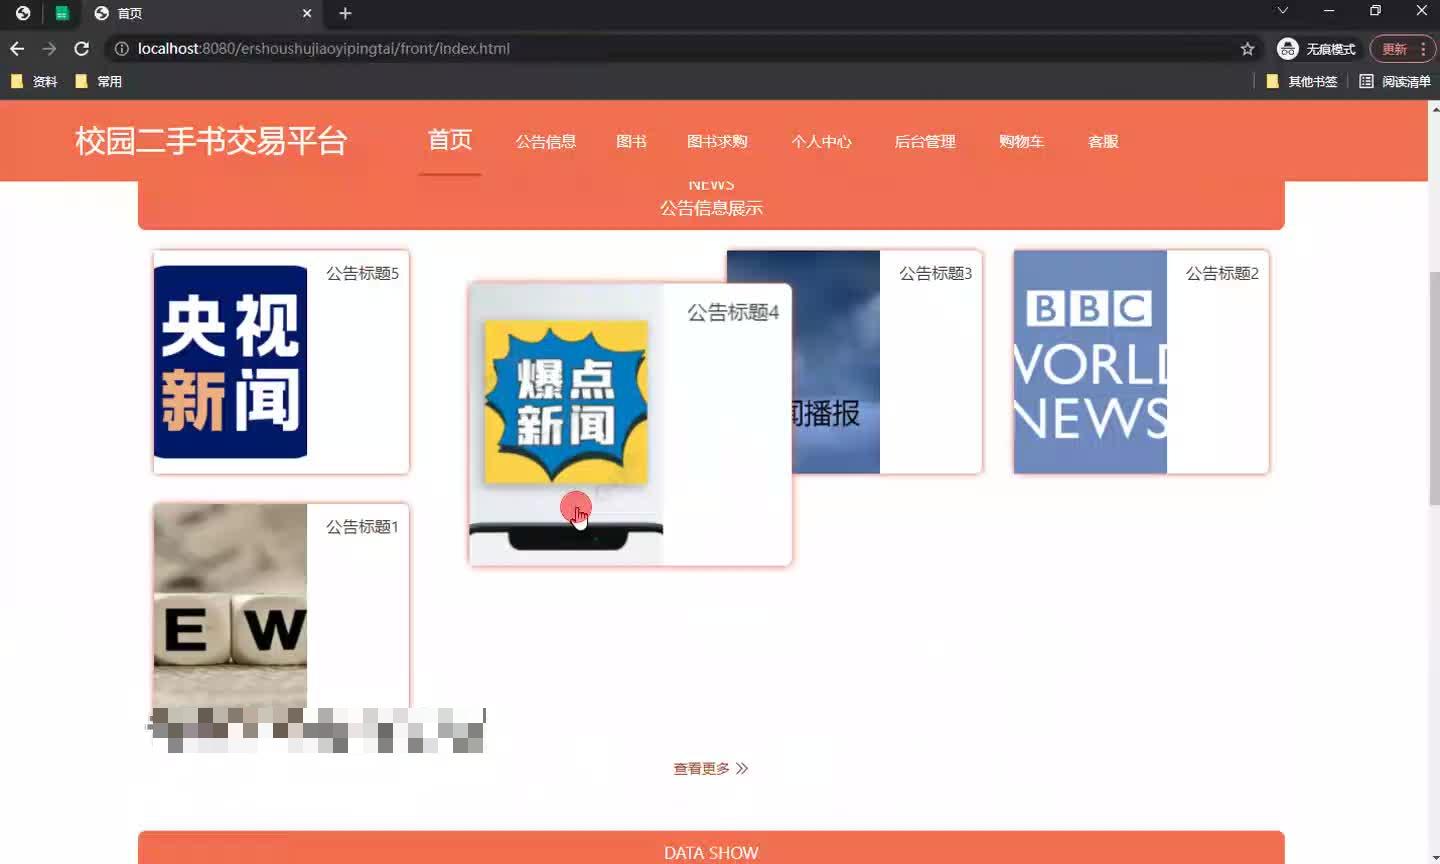Image resolution: width=1440 pixels, height=864 pixels.
Task: Click the BBC World News thumbnail
Action: (x=1090, y=362)
